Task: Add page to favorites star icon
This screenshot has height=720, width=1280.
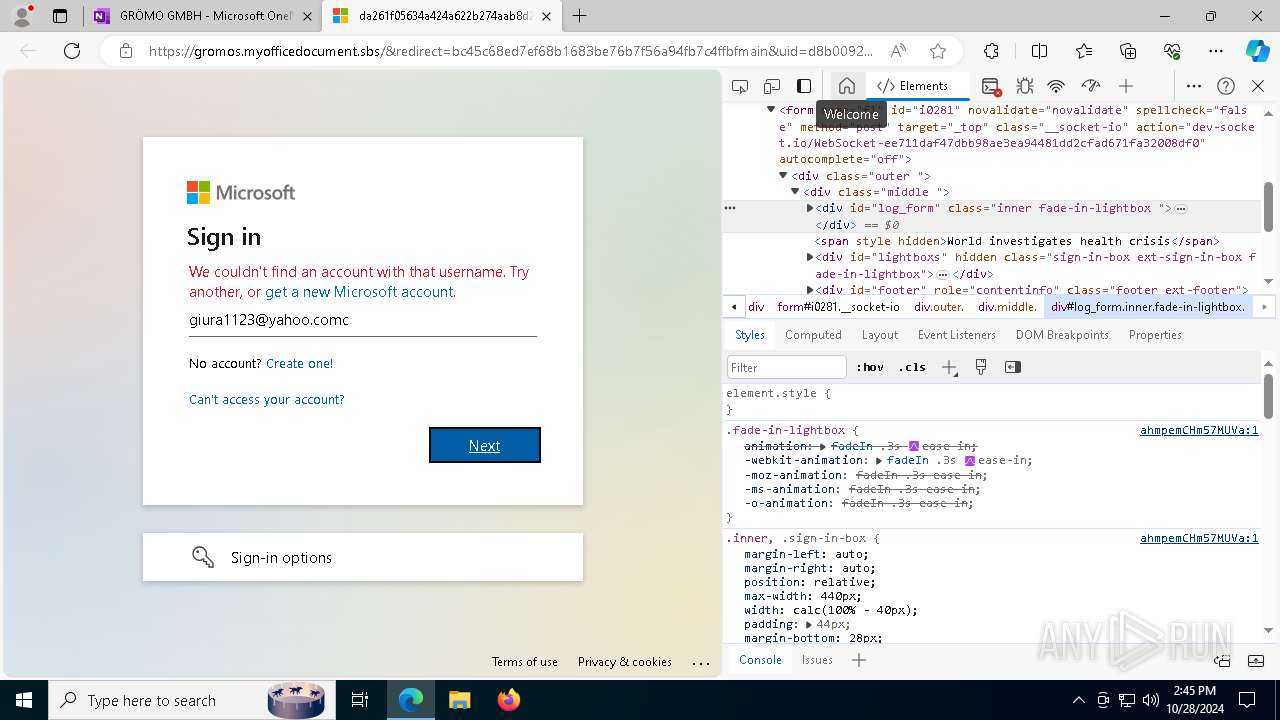Action: point(937,51)
